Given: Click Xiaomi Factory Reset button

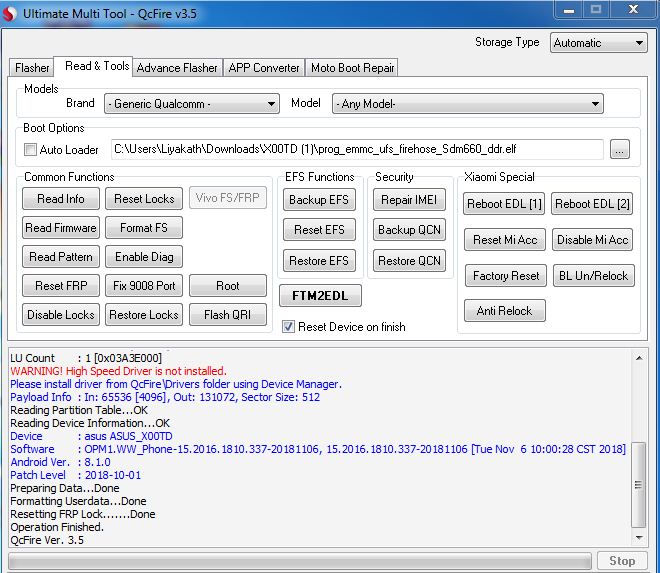Looking at the screenshot, I should point(506,276).
